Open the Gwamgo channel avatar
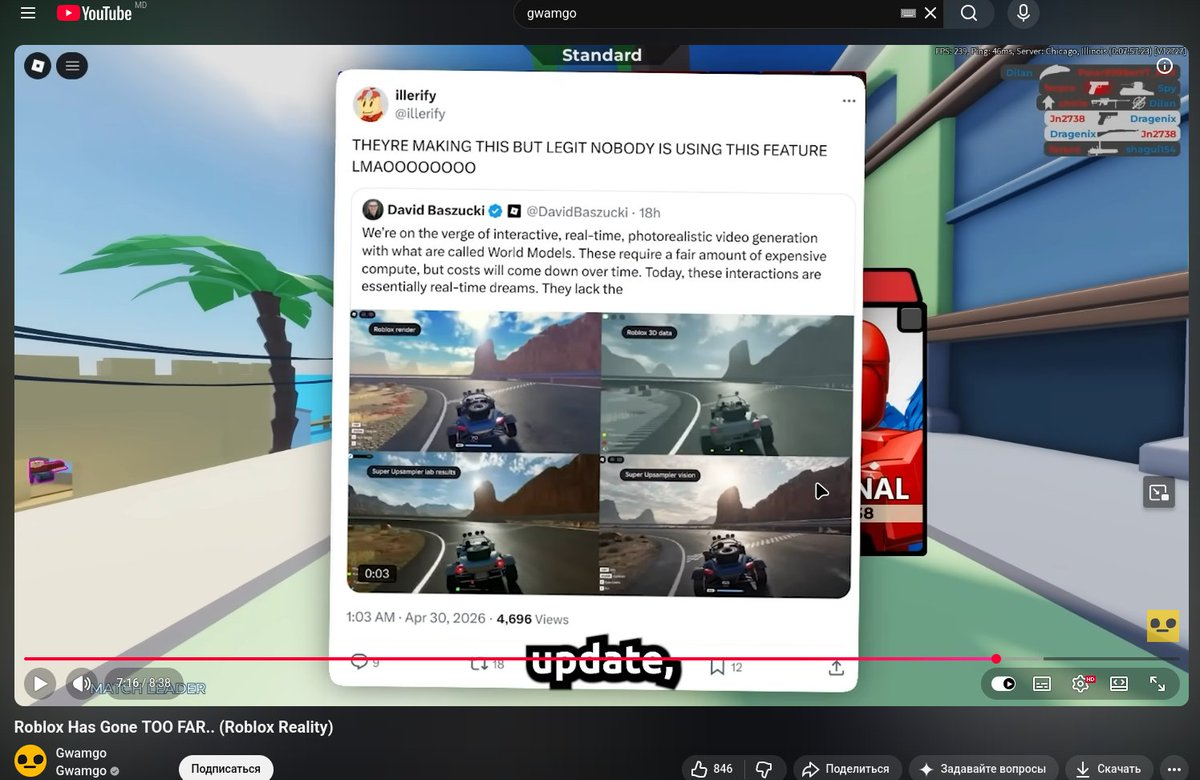 click(31, 761)
